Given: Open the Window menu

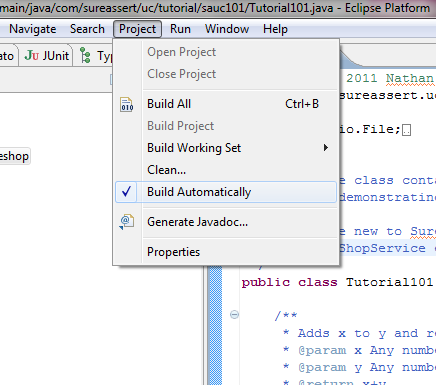Looking at the screenshot, I should click(x=227, y=29).
